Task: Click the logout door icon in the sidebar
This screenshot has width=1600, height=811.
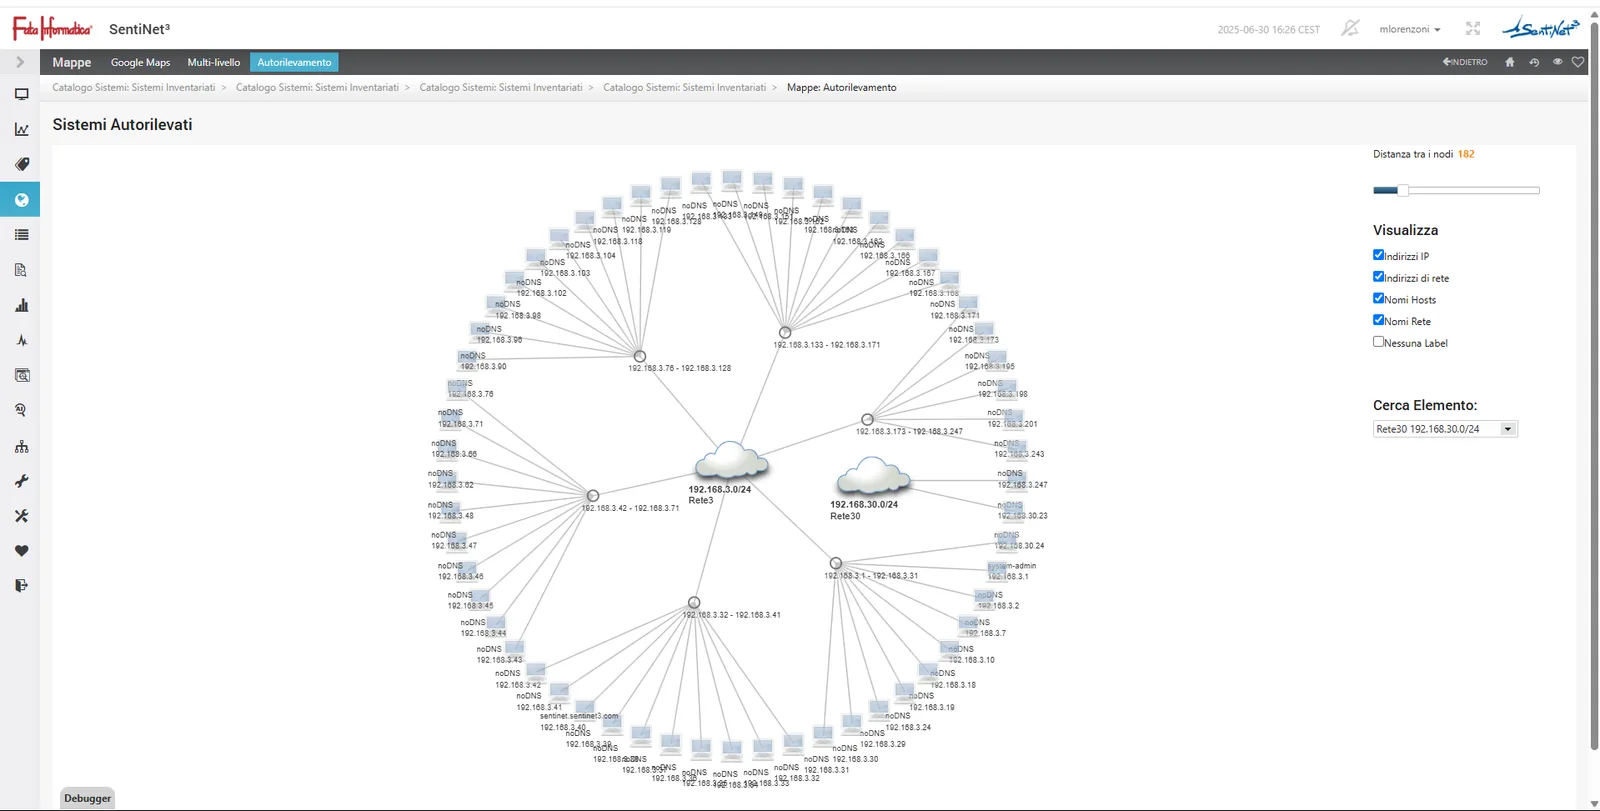Action: [x=21, y=586]
